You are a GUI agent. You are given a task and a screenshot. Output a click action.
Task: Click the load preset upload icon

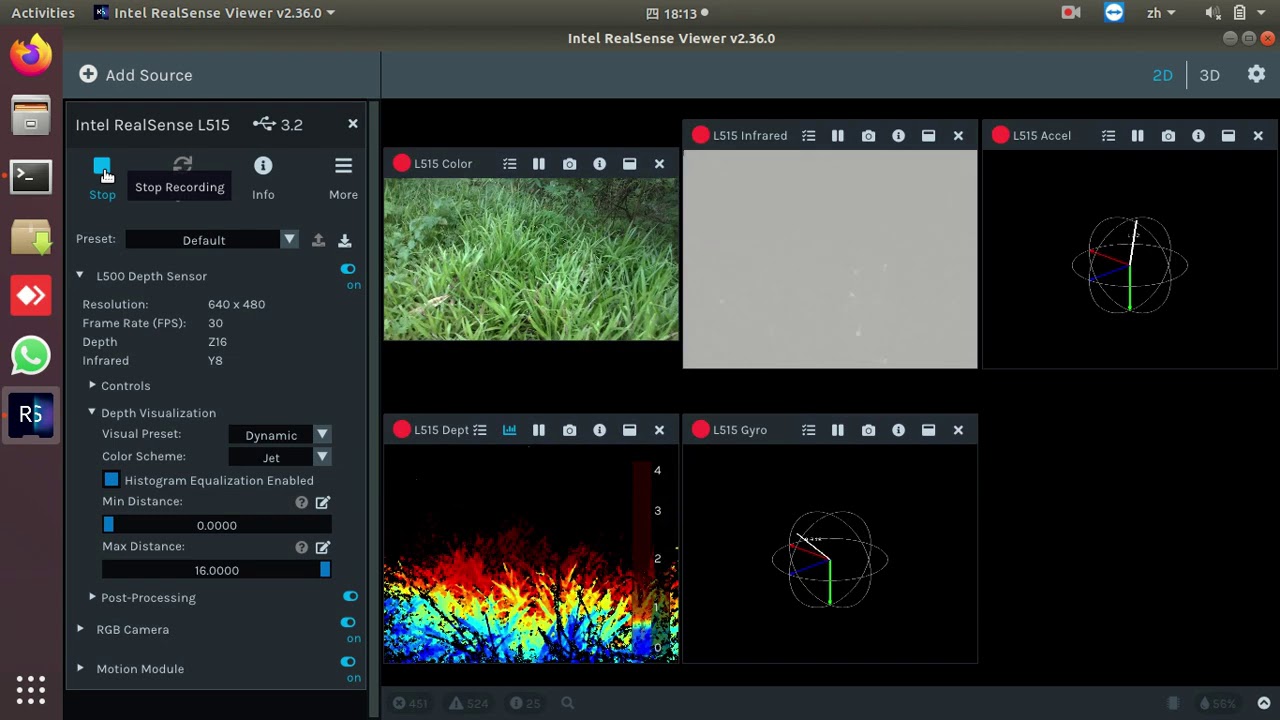[318, 240]
